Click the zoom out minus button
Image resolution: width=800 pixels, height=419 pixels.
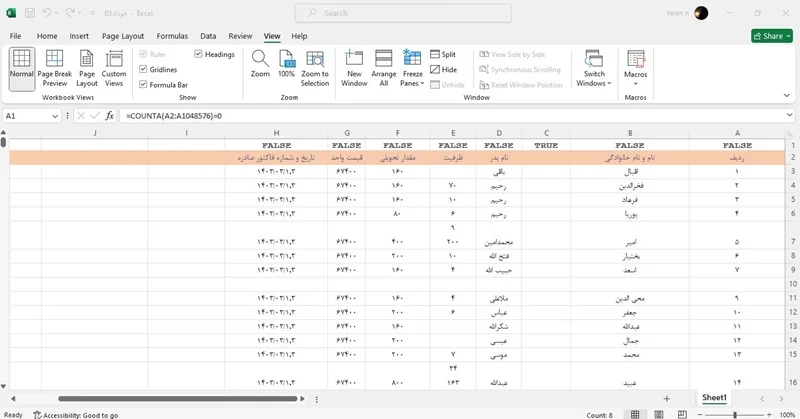coord(700,415)
